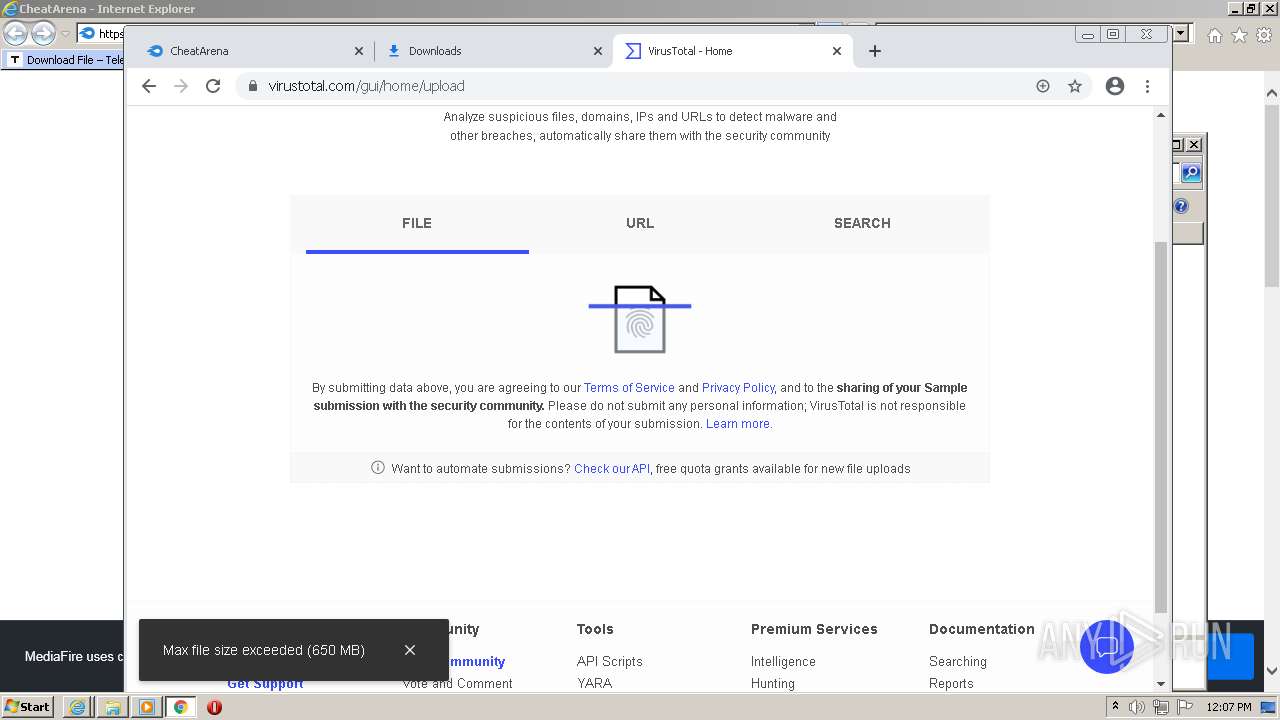This screenshot has height=720, width=1280.
Task: Click the address bar URL field
Action: pyautogui.click(x=640, y=86)
